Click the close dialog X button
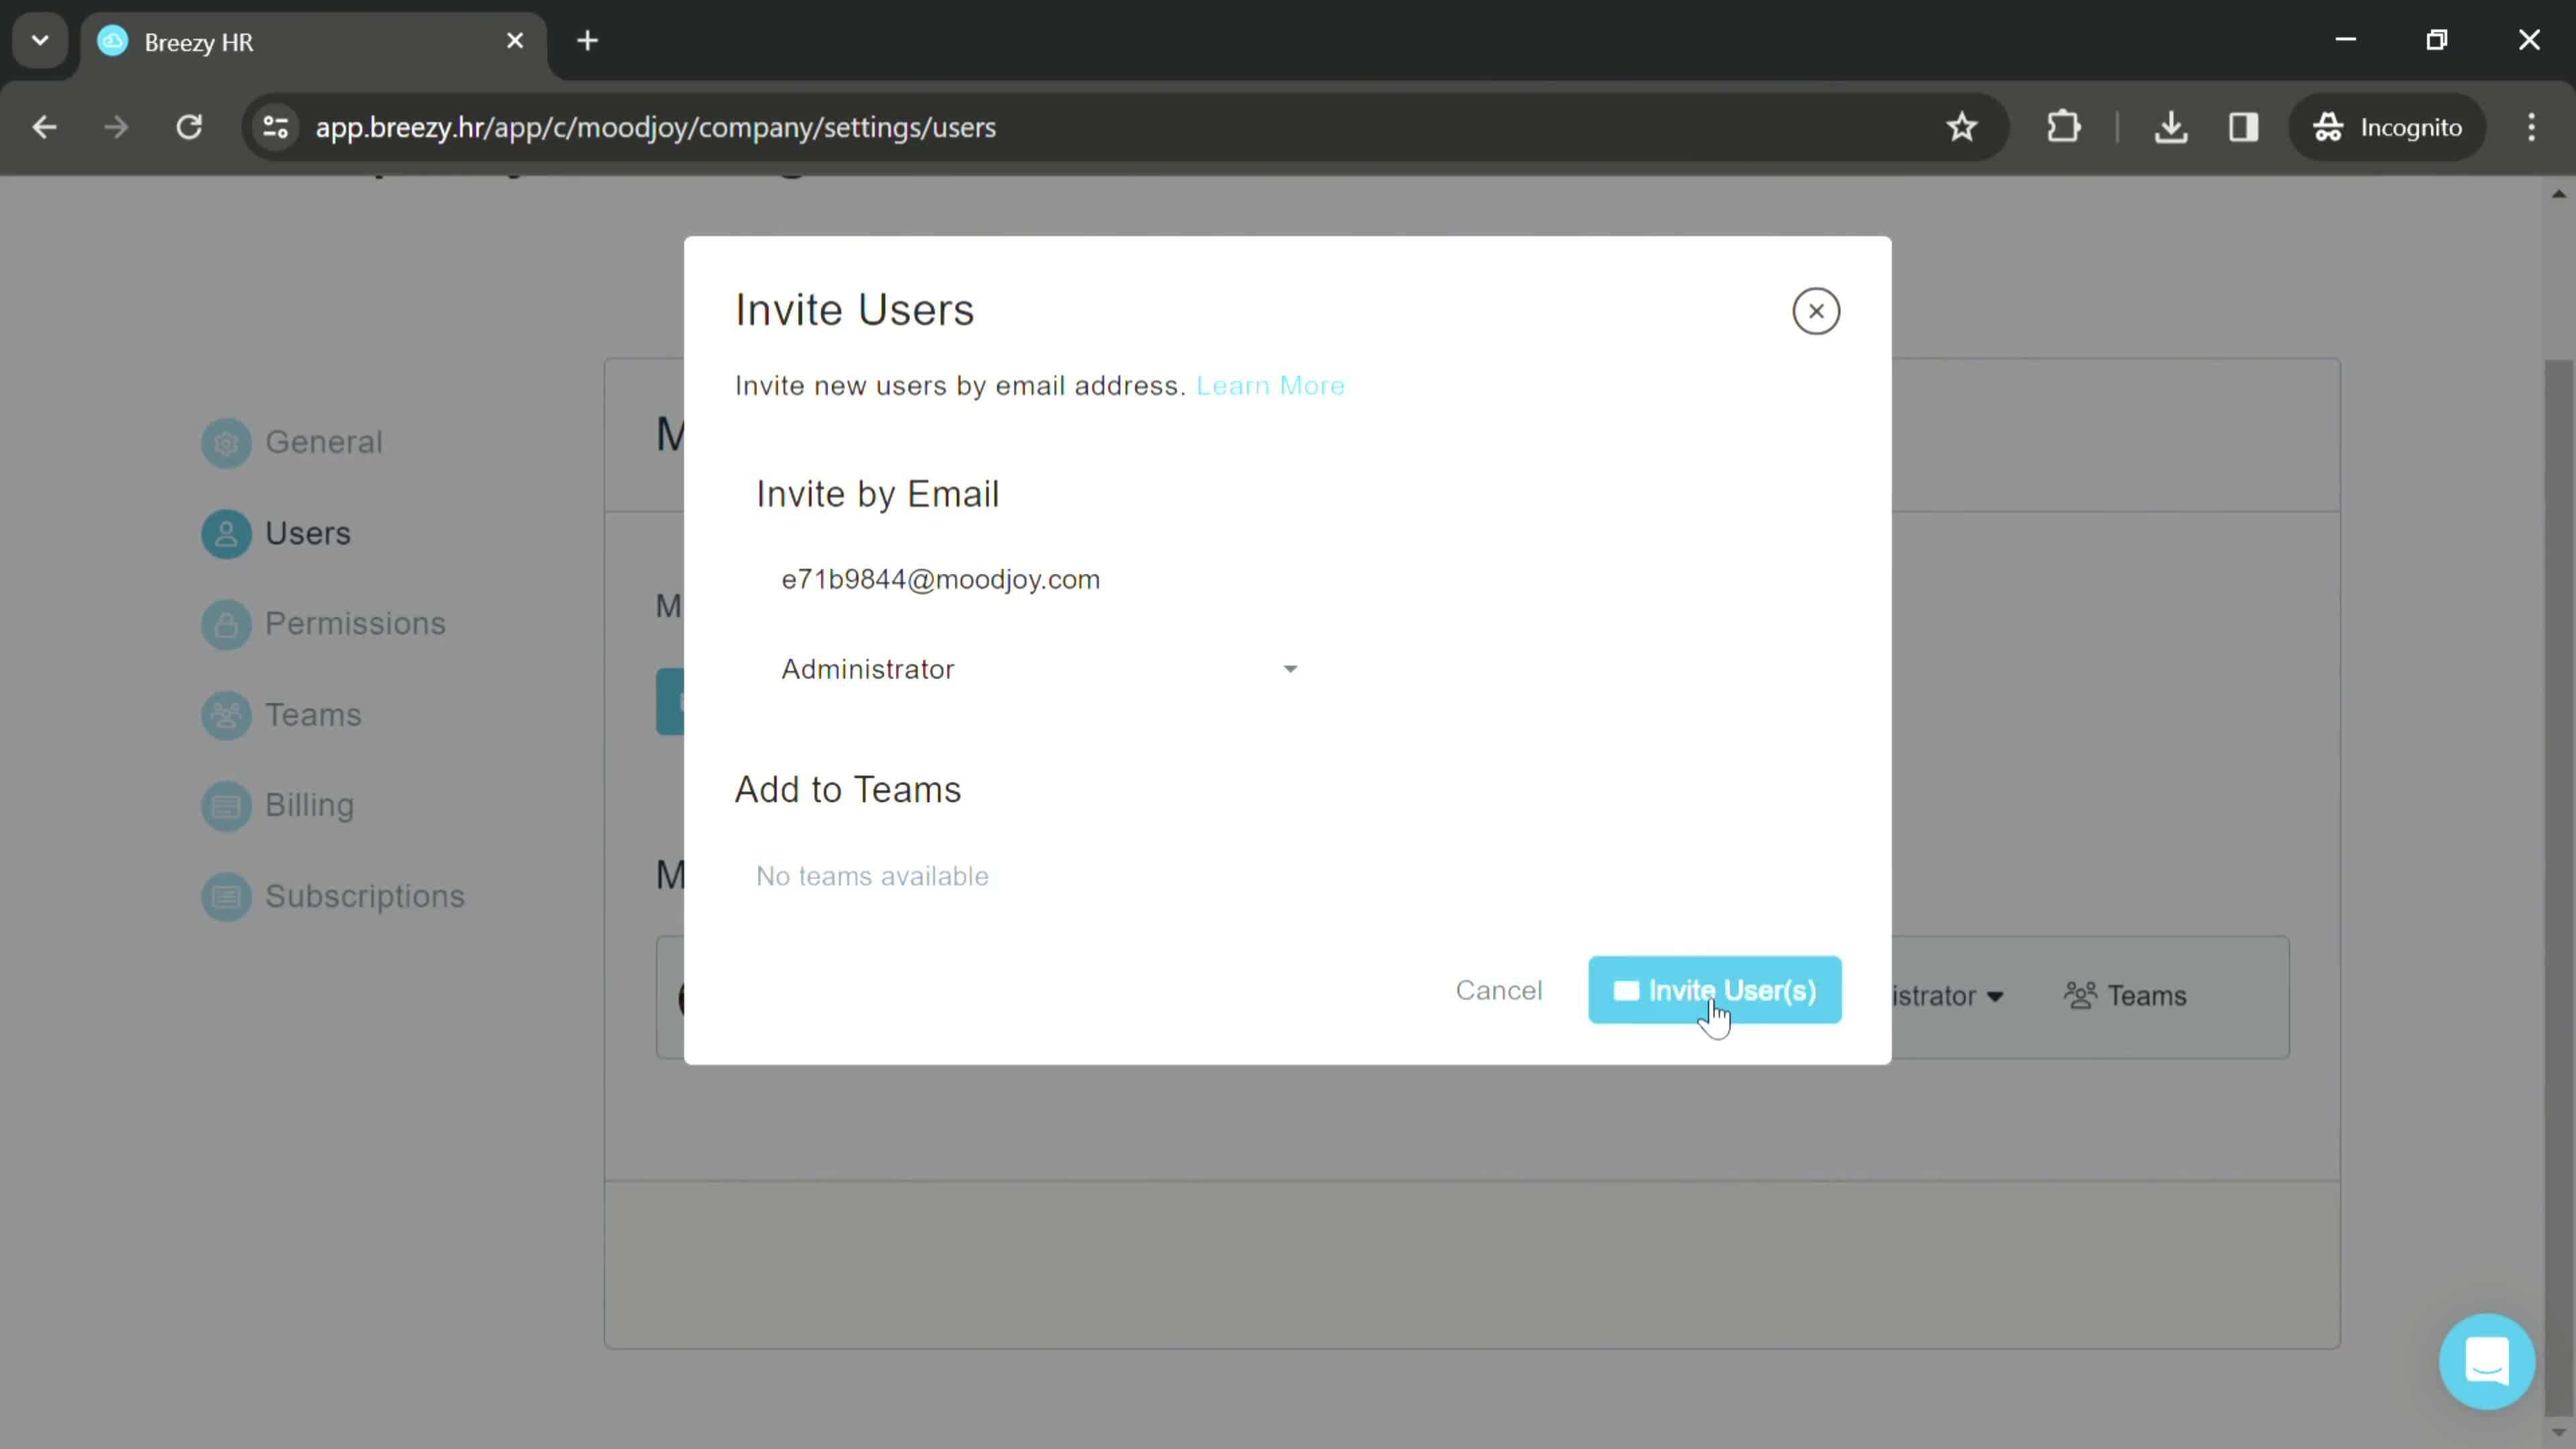The image size is (2576, 1449). [1817, 311]
